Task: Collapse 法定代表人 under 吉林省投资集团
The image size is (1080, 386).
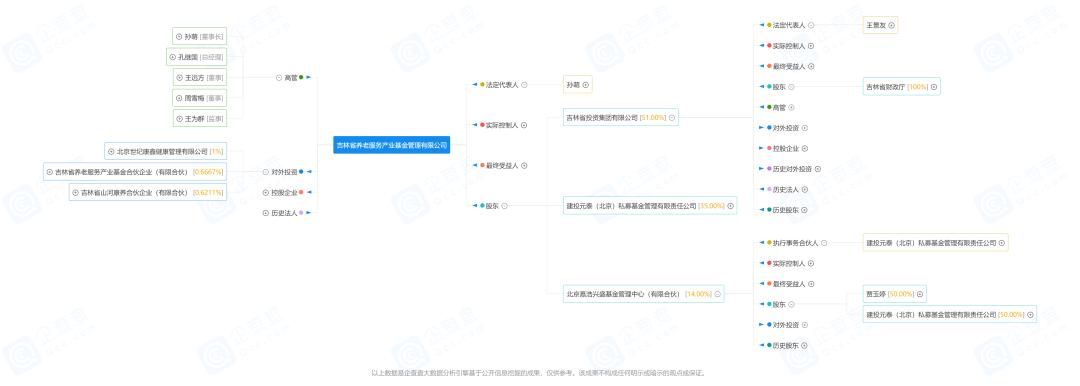Action: 811,25
